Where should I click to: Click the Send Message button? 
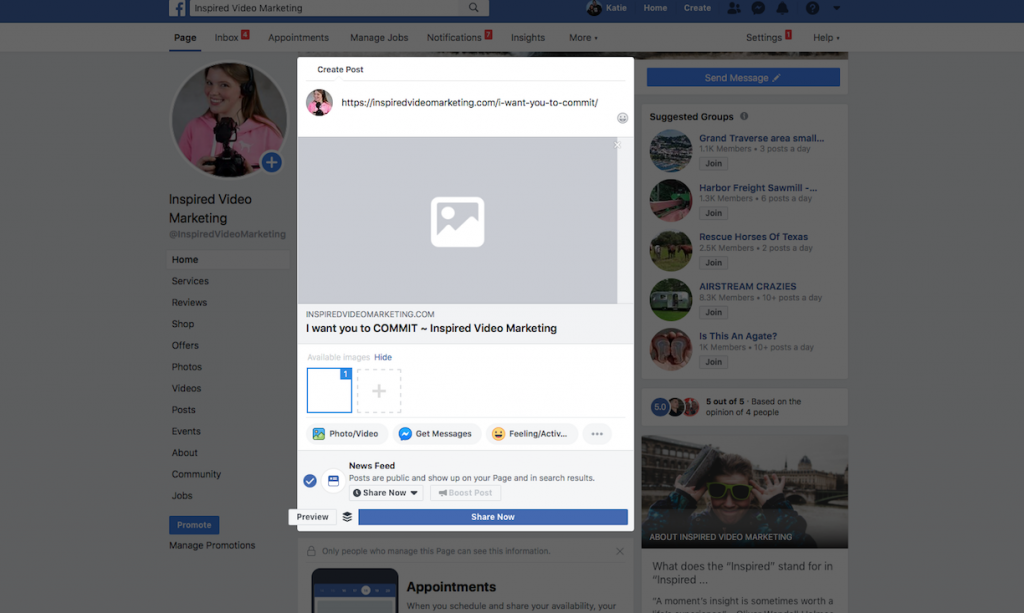click(x=743, y=78)
